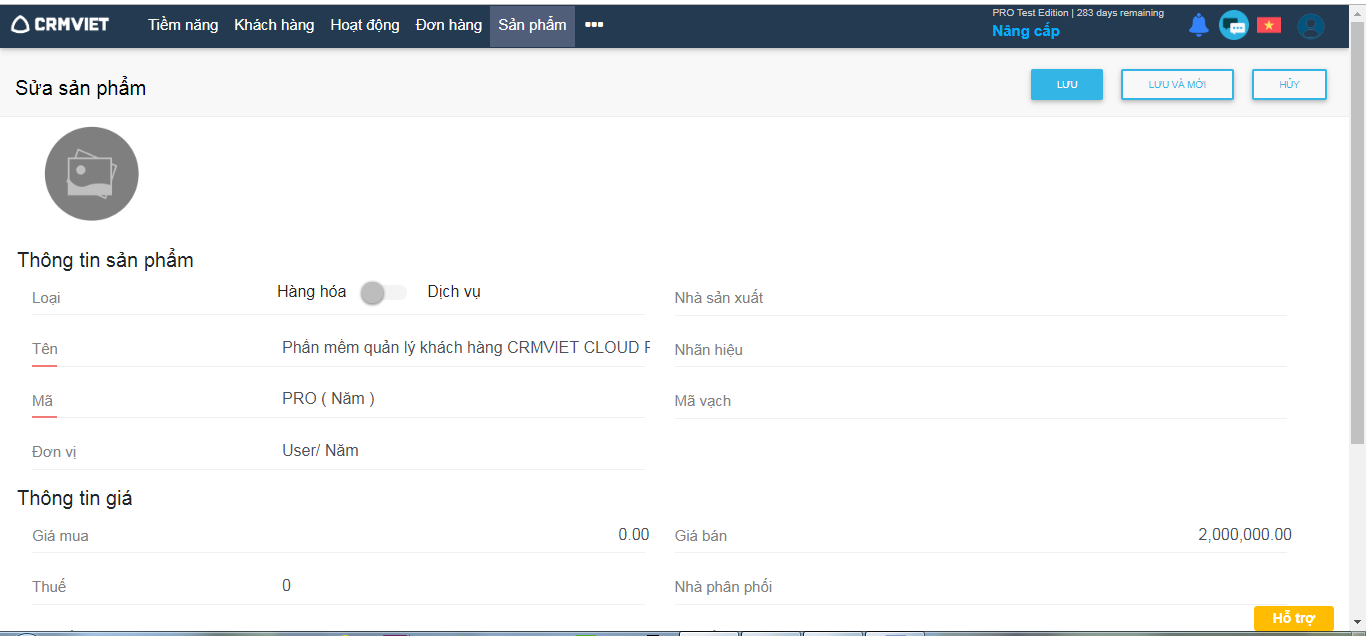
Task: Click the Sản phẩm tab
Action: pos(532,25)
